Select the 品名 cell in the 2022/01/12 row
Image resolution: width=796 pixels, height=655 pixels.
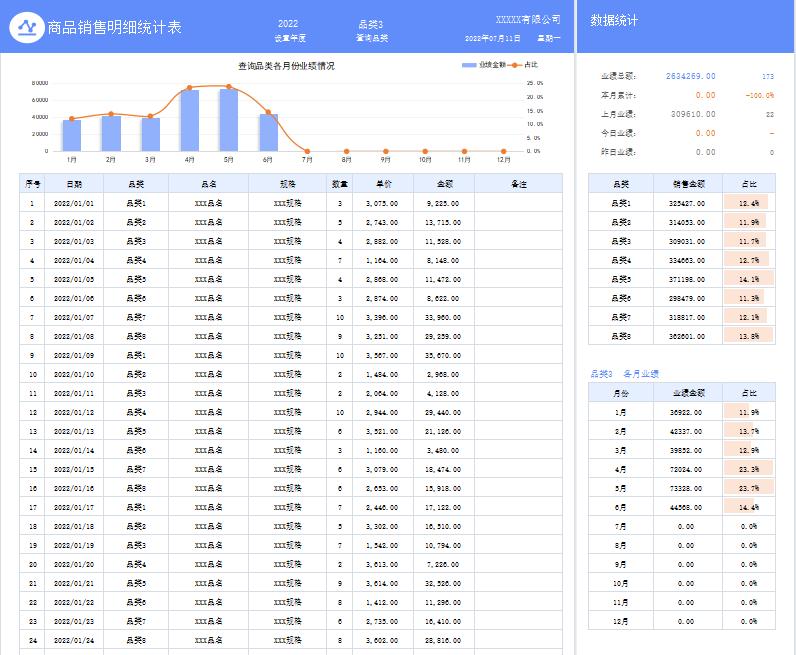pyautogui.click(x=209, y=412)
